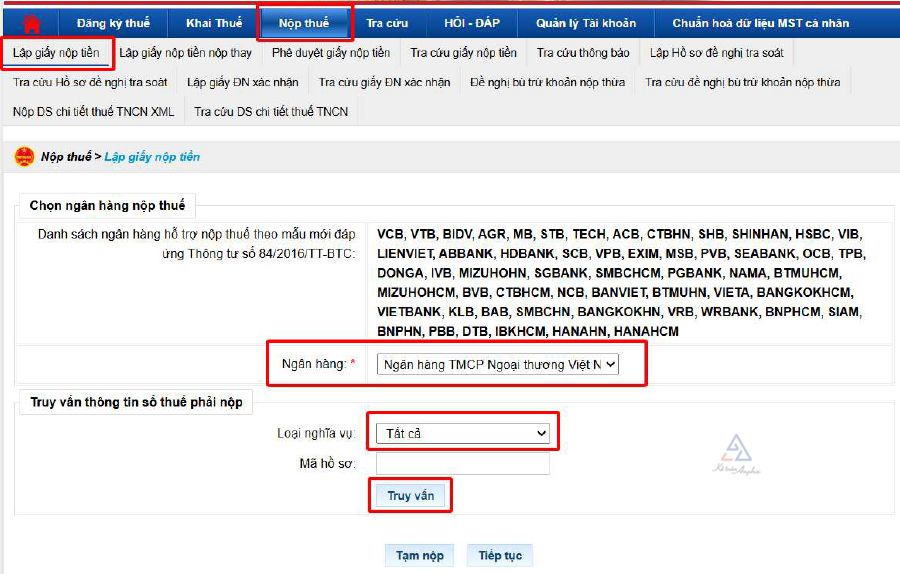Expand the Loại nghĩa vụ dropdown
Image resolution: width=900 pixels, height=574 pixels.
click(463, 433)
